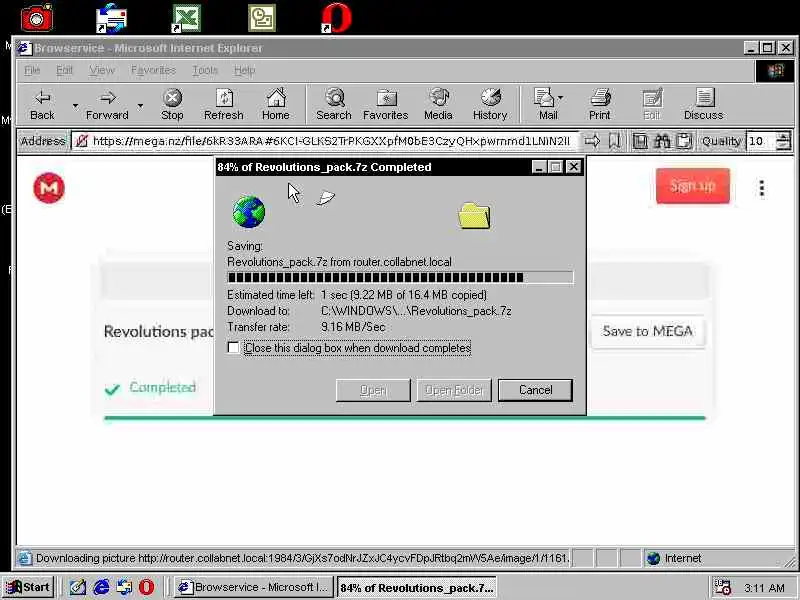This screenshot has height=600, width=800.
Task: Open the Back button history dropdown arrow
Action: coord(75,106)
